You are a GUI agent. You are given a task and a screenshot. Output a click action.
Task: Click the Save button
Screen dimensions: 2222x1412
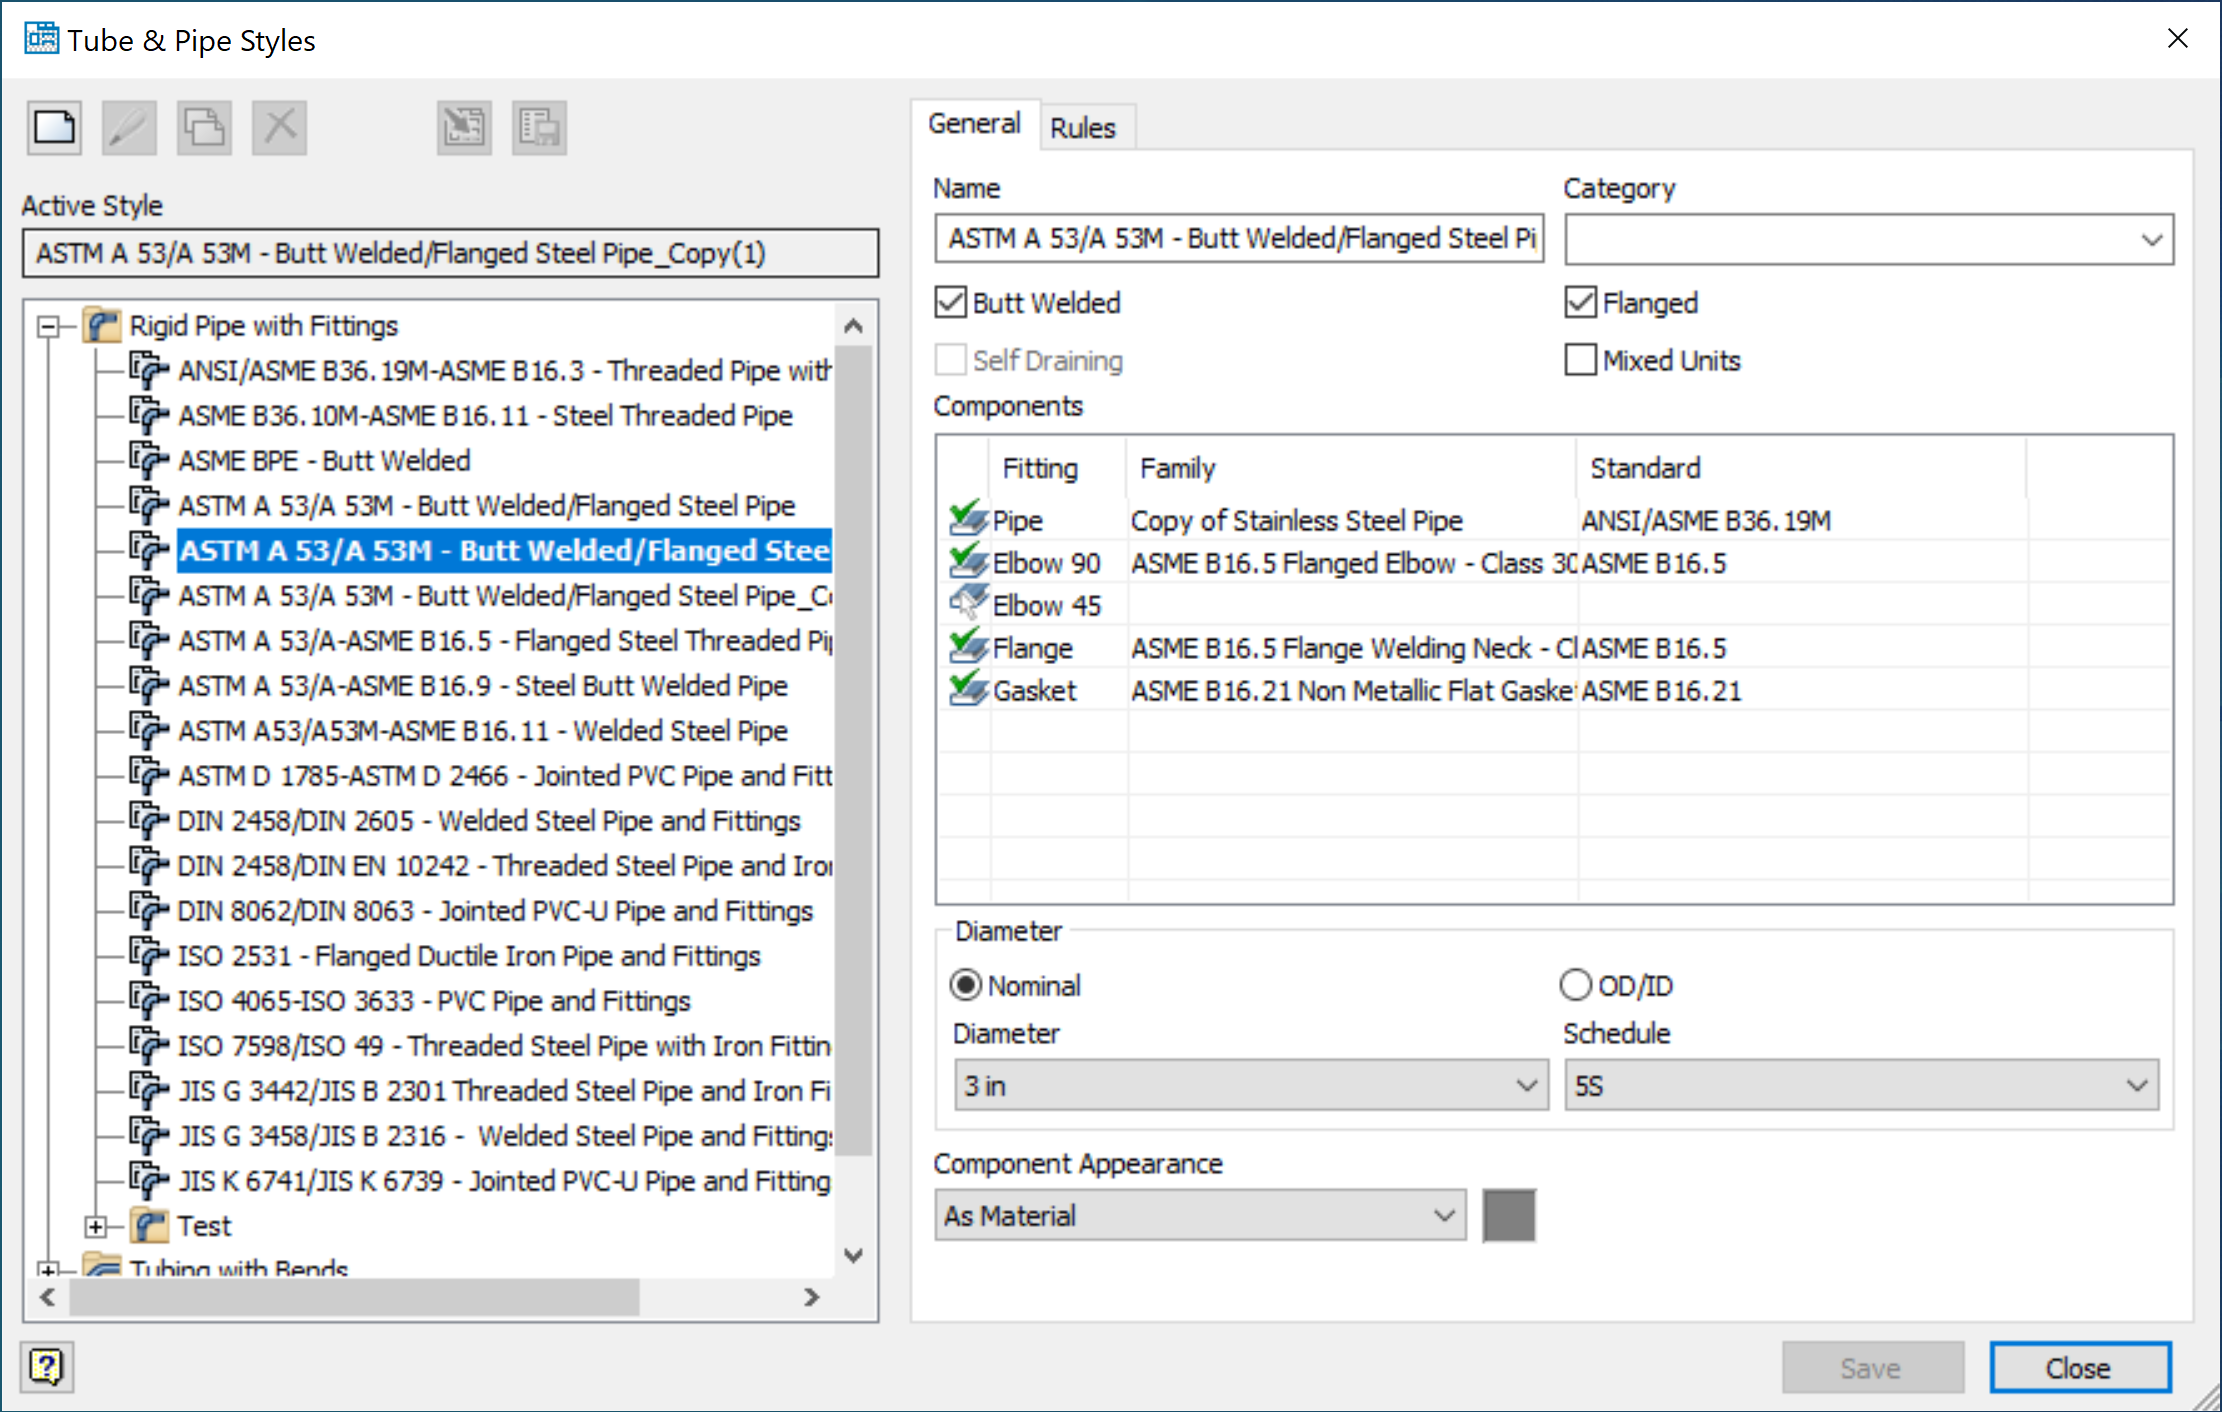pyautogui.click(x=1872, y=1367)
